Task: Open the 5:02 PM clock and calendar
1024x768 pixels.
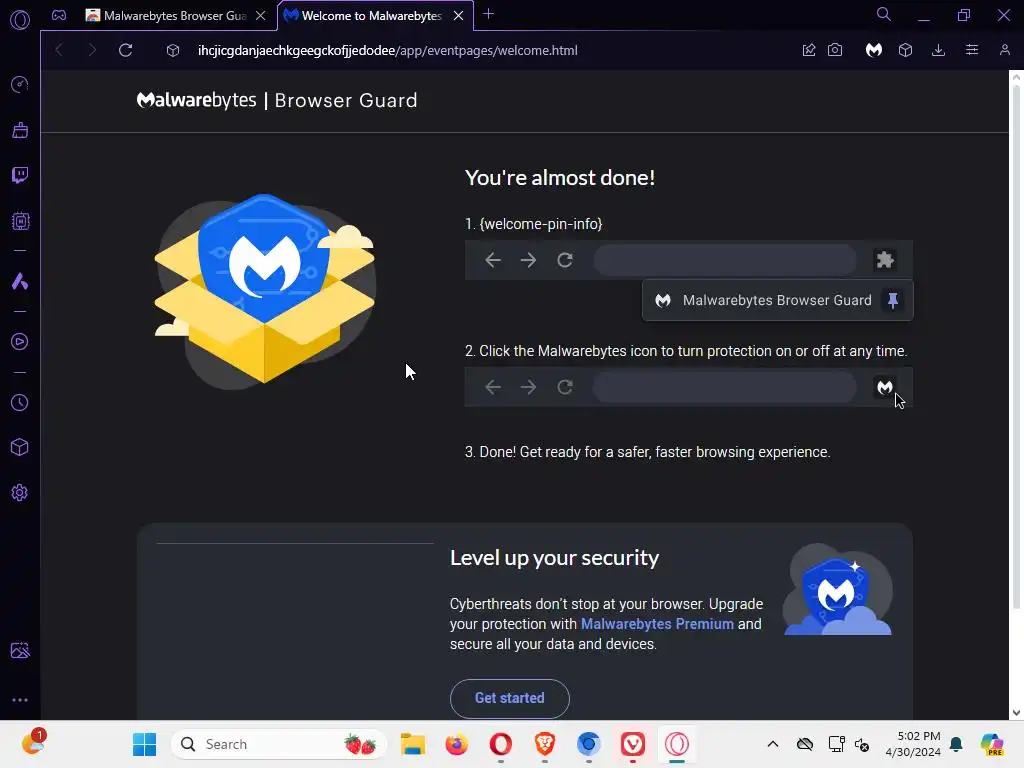Action: pyautogui.click(x=912, y=744)
